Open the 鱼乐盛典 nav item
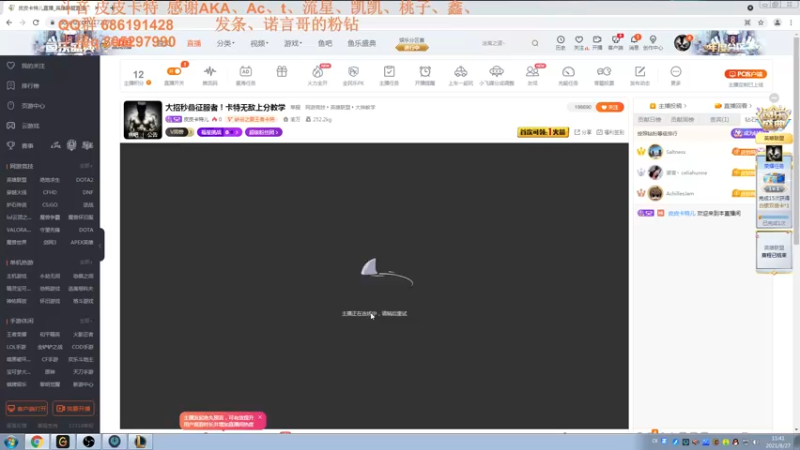800x450 pixels. pyautogui.click(x=362, y=43)
